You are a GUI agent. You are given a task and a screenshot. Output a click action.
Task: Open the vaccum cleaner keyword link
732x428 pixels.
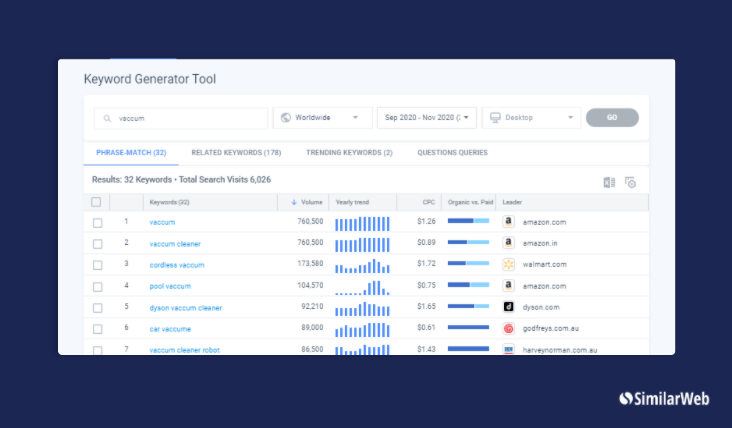(175, 244)
